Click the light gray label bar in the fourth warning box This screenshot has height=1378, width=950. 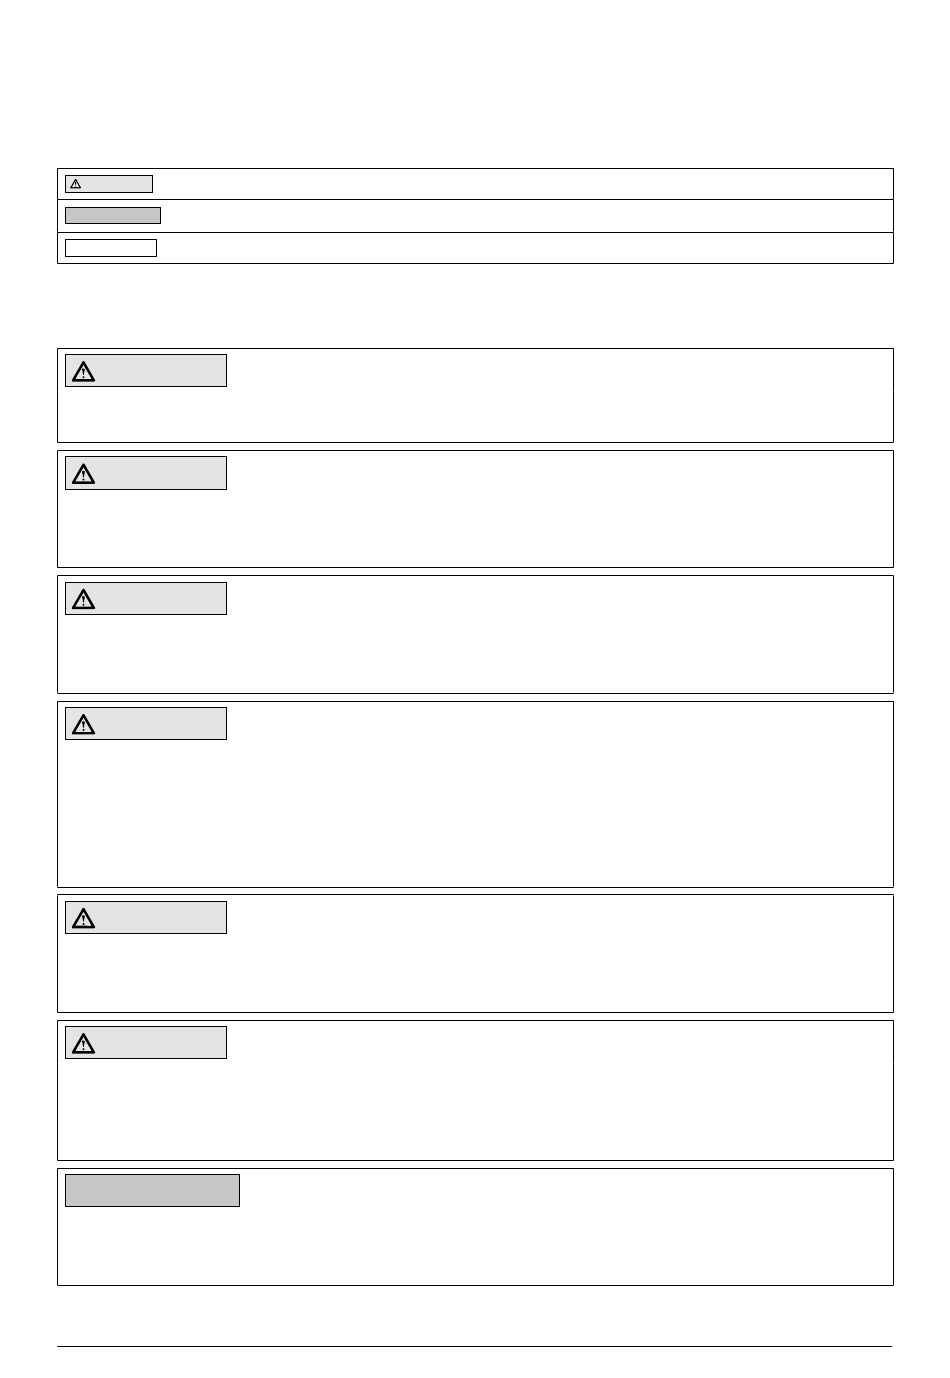[146, 723]
